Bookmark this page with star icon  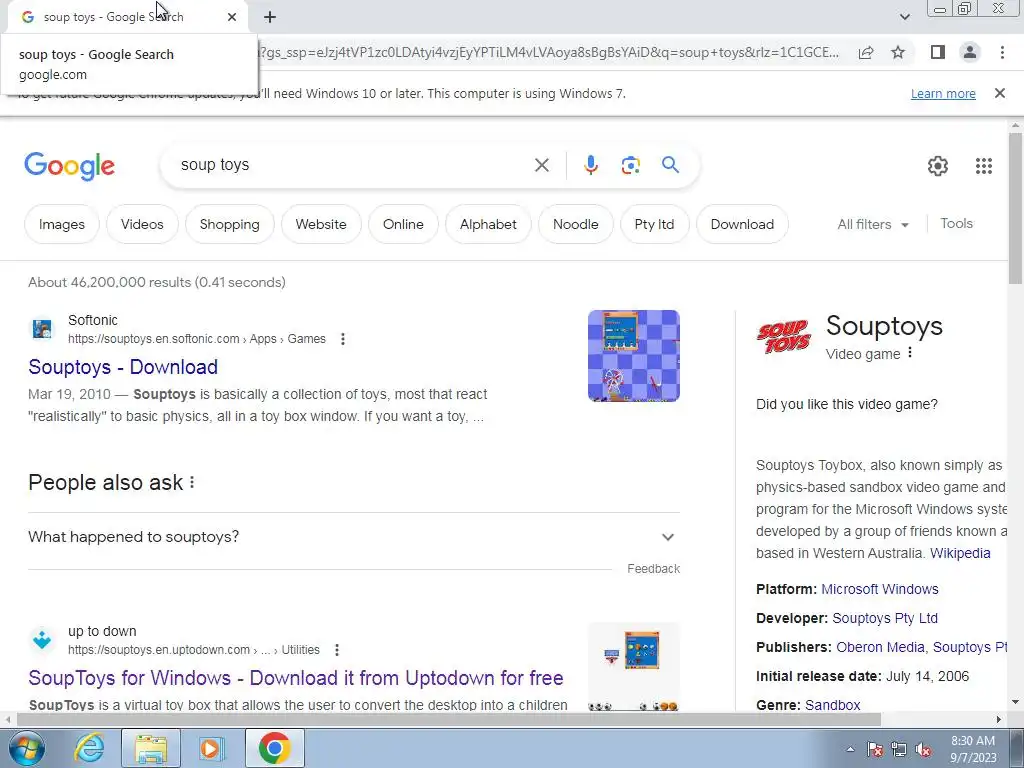point(899,52)
